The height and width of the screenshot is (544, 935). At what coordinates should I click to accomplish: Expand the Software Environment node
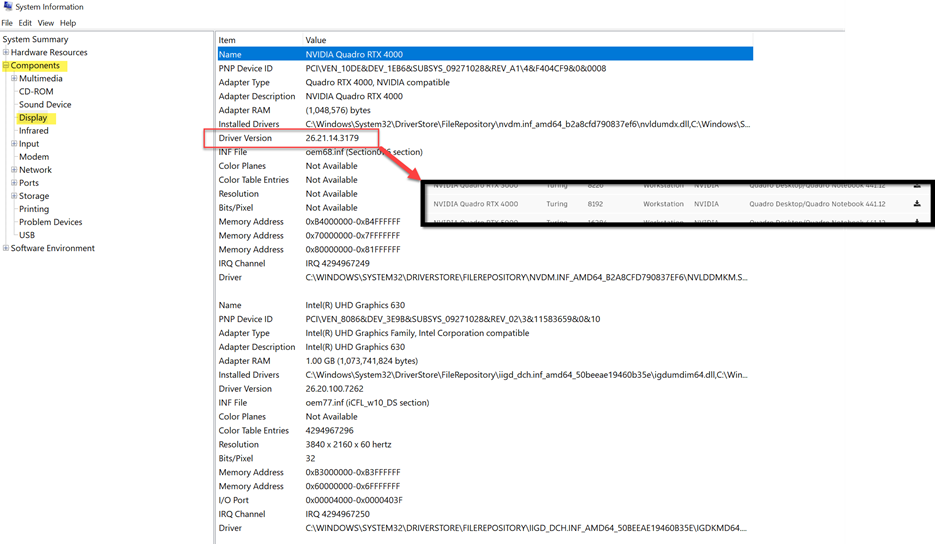point(6,248)
